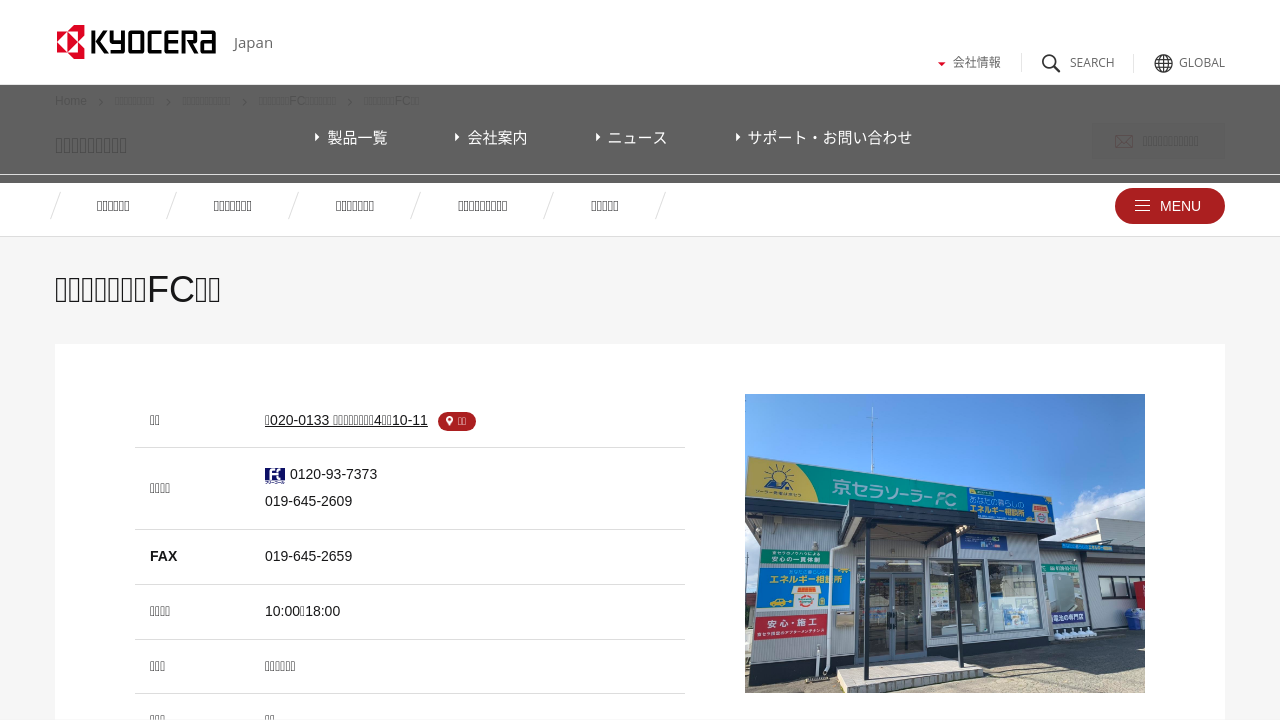
Task: Open サポート・お問い合わせ menu item
Action: (x=824, y=137)
